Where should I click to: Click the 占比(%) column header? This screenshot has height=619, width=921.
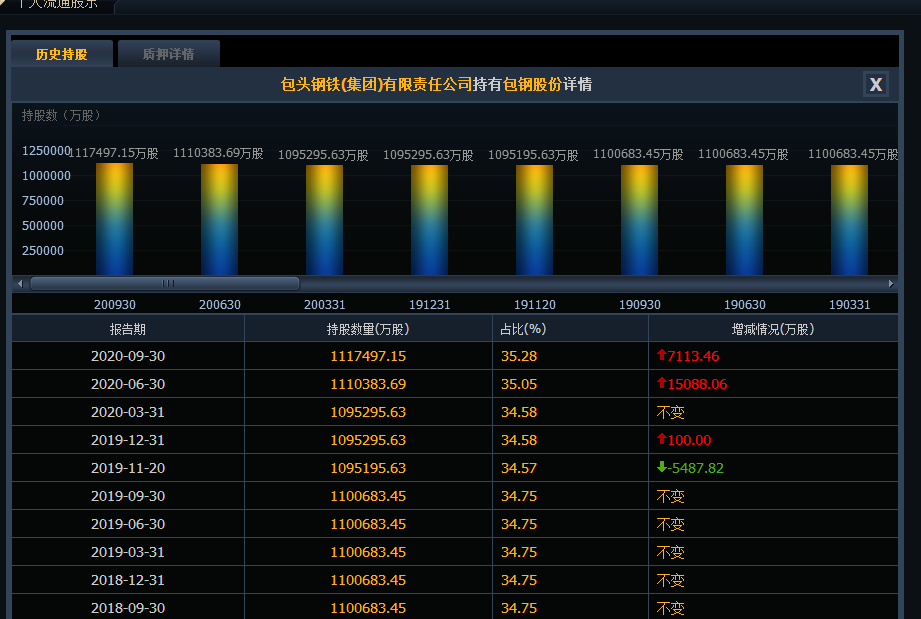(x=570, y=329)
